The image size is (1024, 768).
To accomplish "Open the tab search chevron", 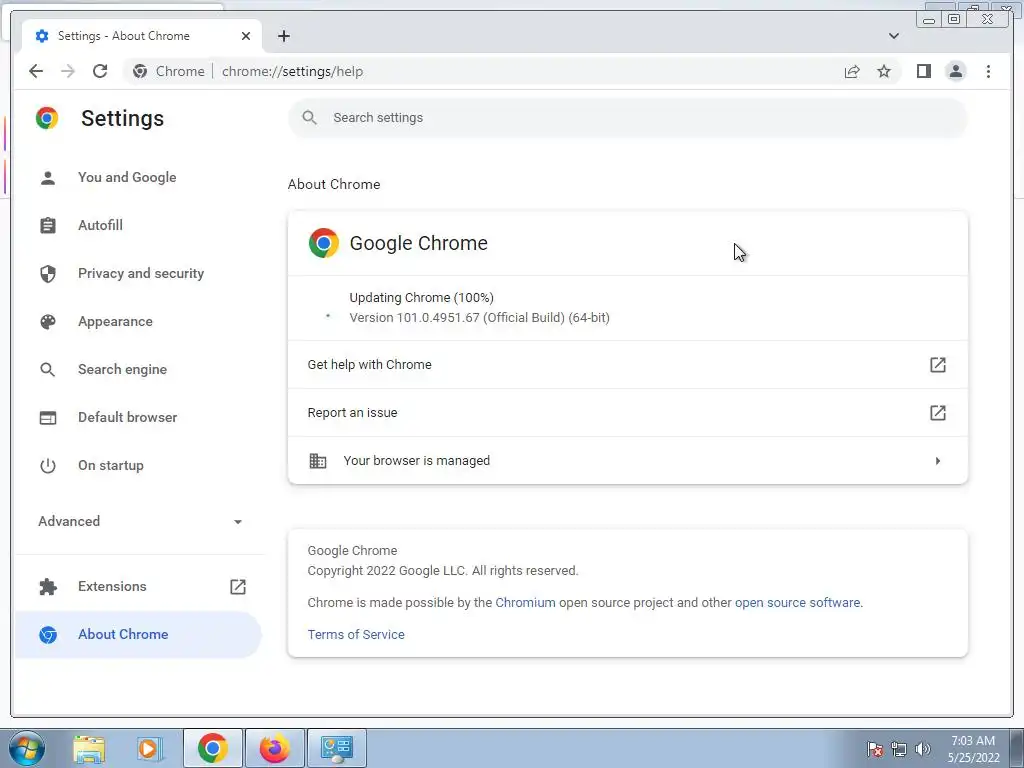I will (893, 36).
